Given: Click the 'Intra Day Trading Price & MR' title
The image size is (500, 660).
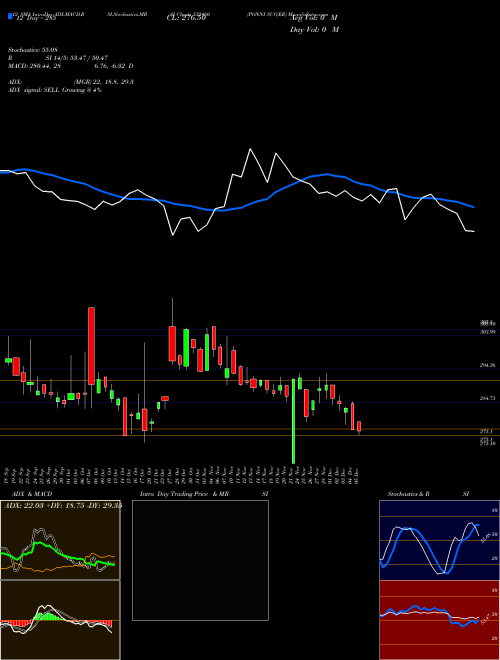Looking at the screenshot, I should tap(184, 494).
